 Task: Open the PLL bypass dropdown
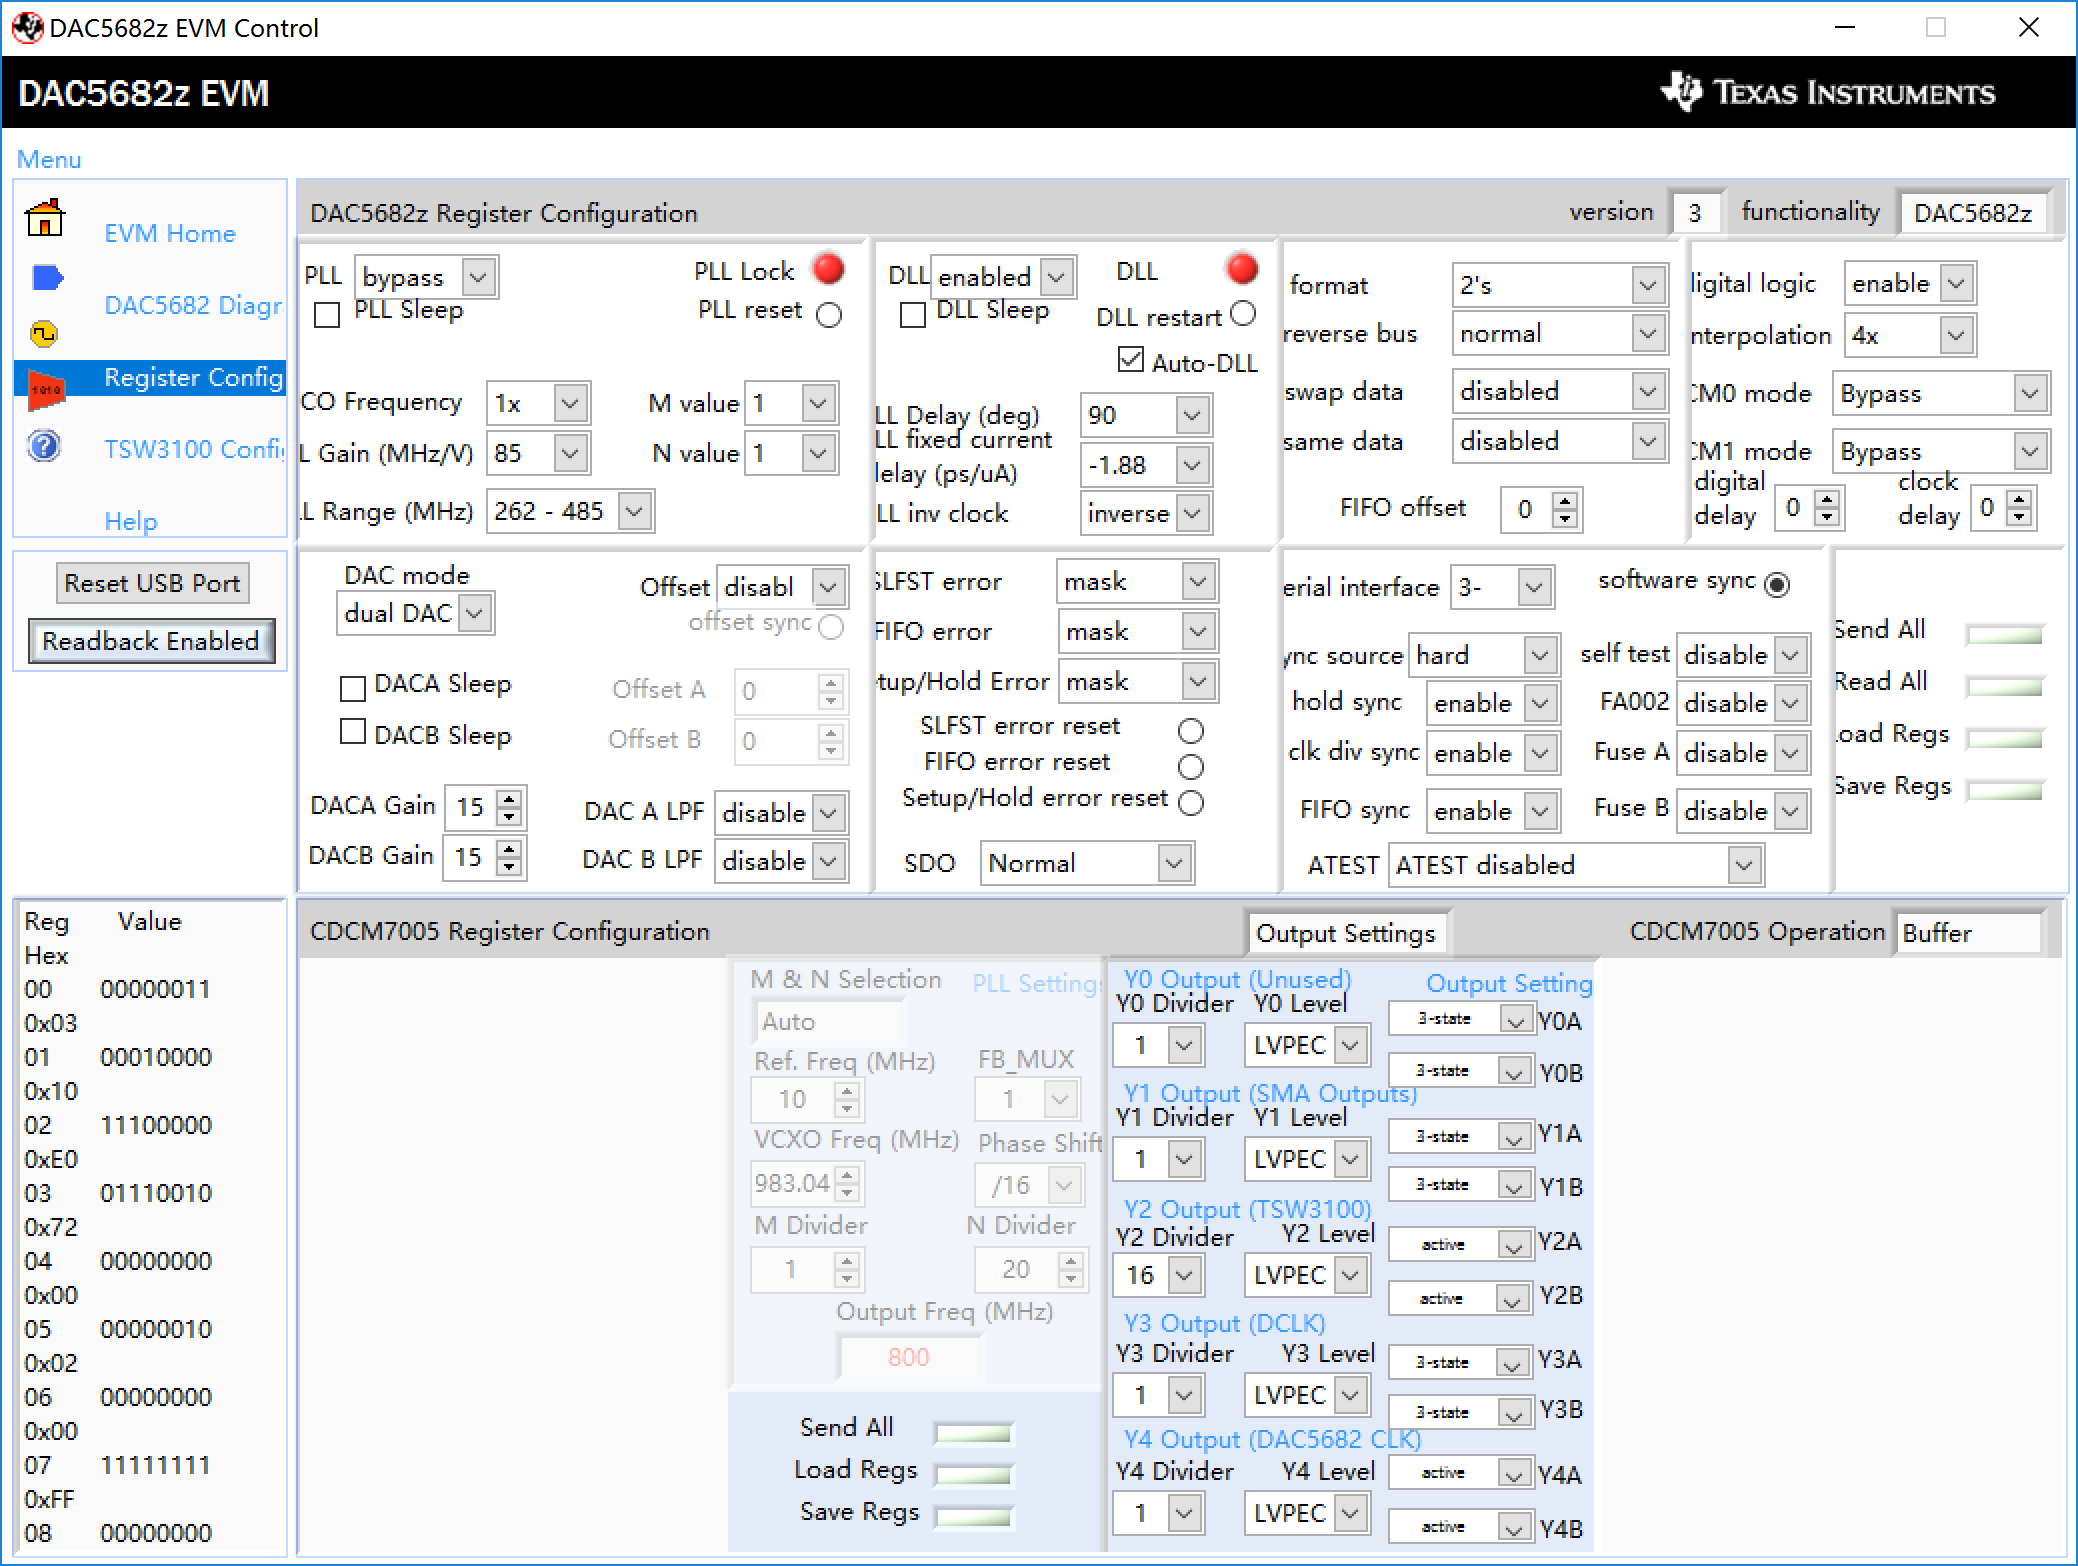[426, 277]
